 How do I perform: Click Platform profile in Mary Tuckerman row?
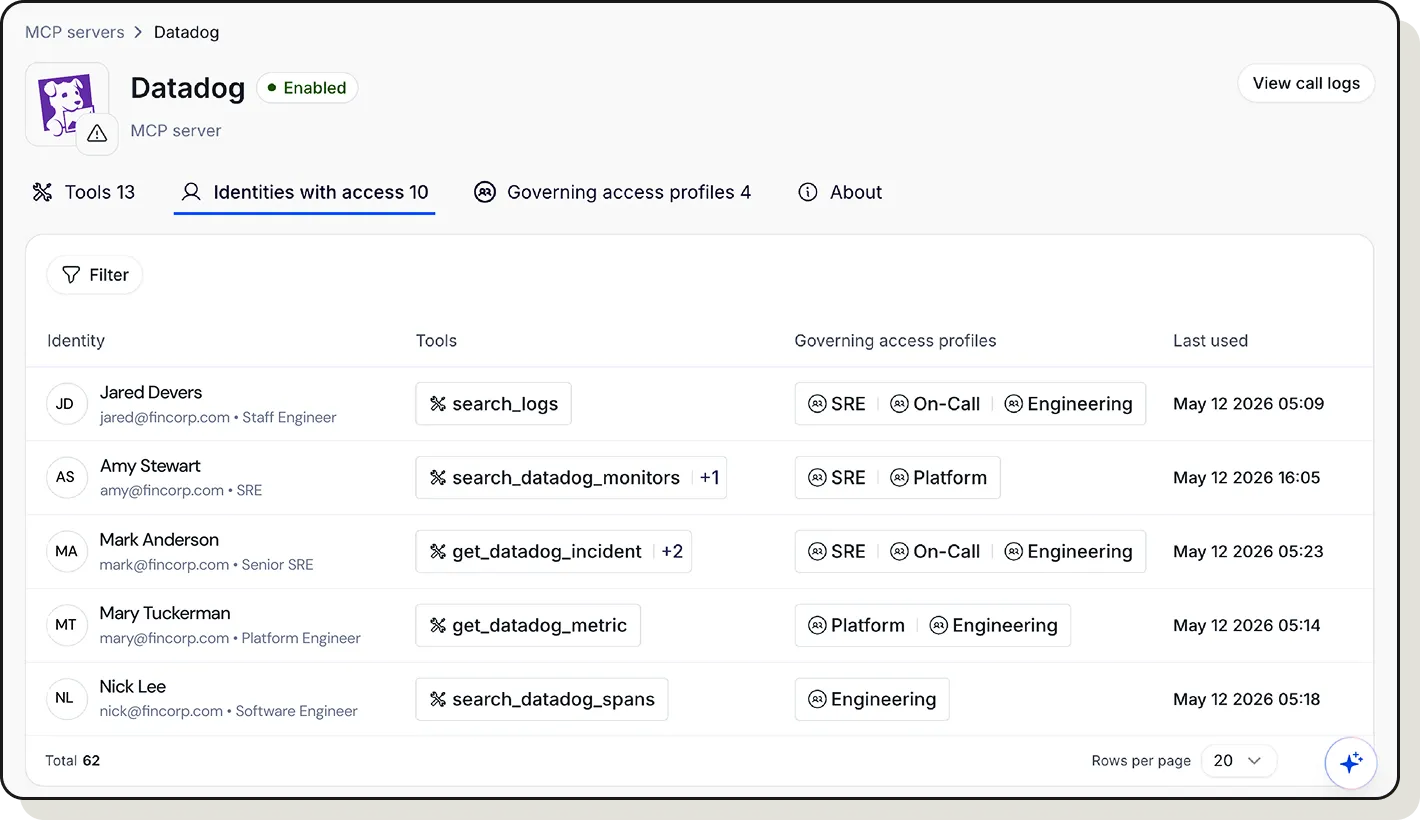(x=856, y=625)
